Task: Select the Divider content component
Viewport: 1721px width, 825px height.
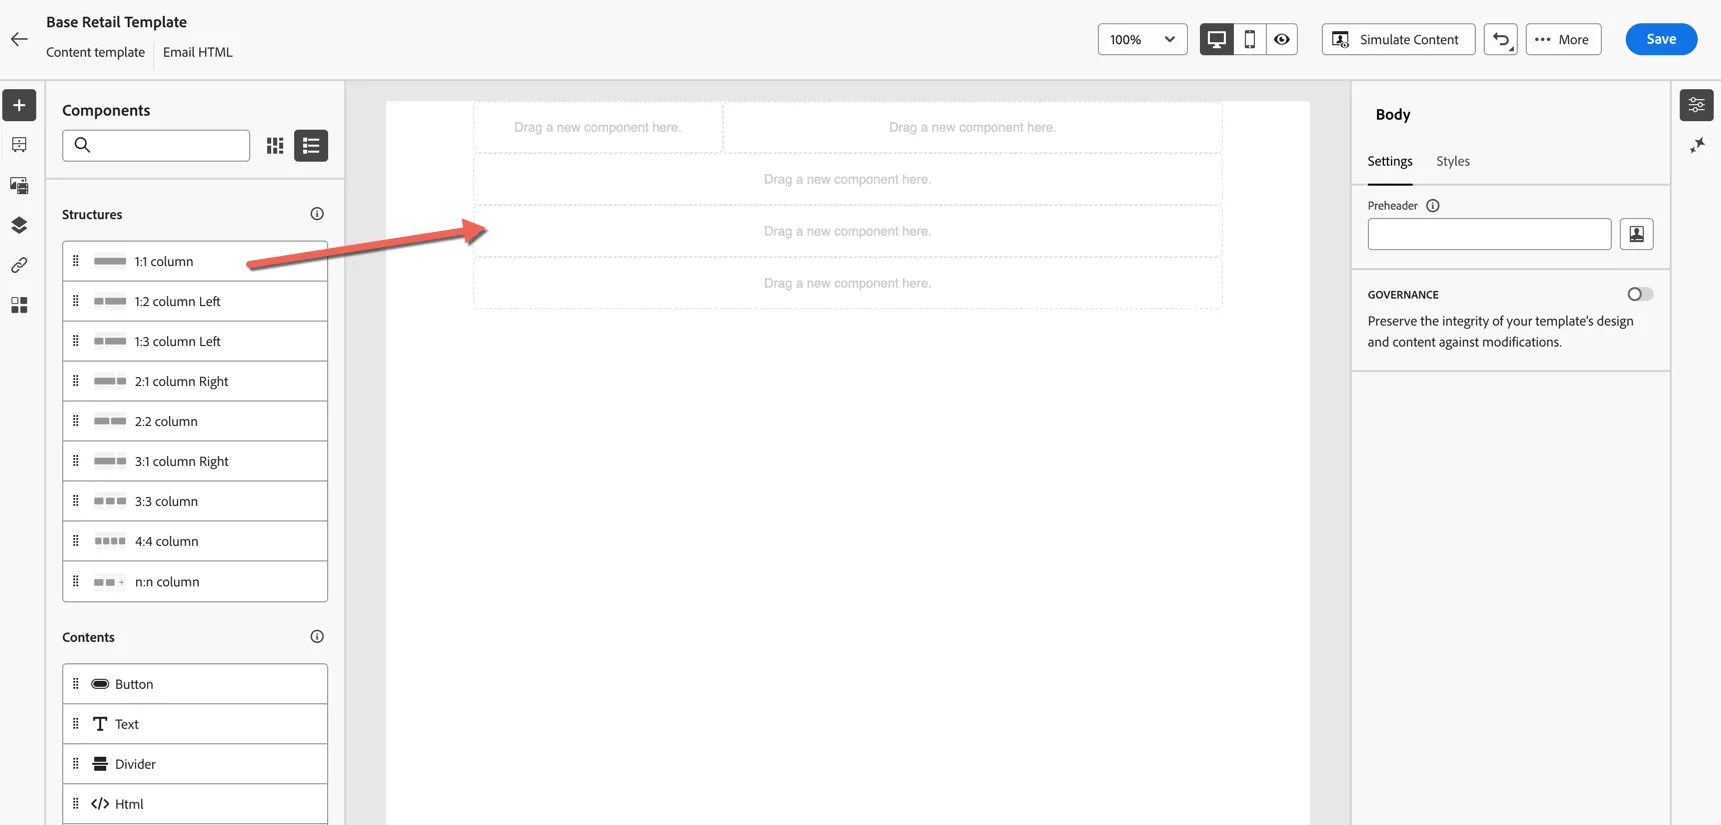Action: 195,764
